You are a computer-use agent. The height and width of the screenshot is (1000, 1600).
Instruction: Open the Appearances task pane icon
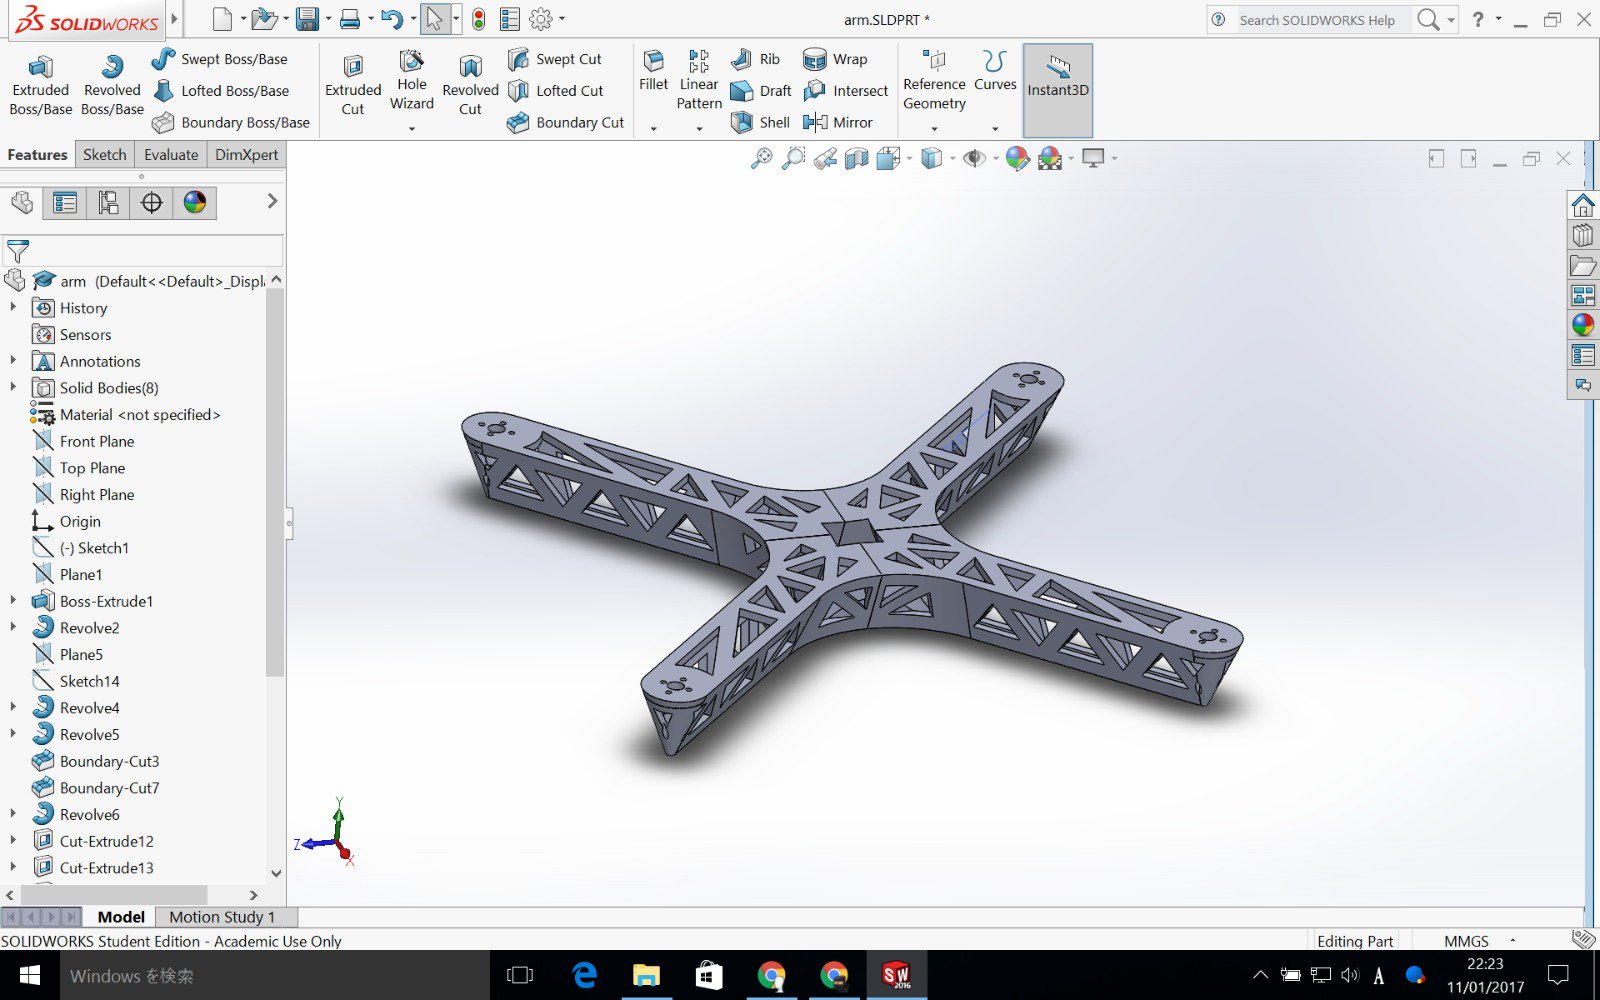[x=1583, y=325]
